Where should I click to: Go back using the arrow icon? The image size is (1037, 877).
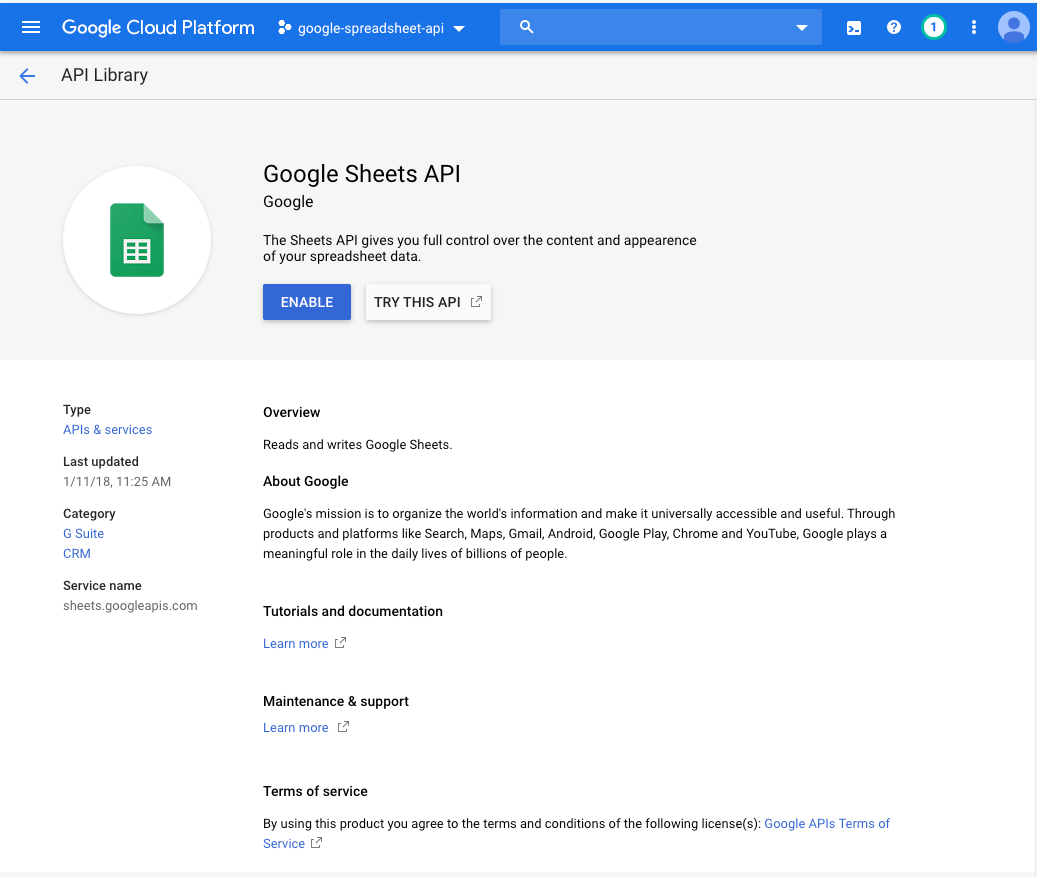click(27, 75)
